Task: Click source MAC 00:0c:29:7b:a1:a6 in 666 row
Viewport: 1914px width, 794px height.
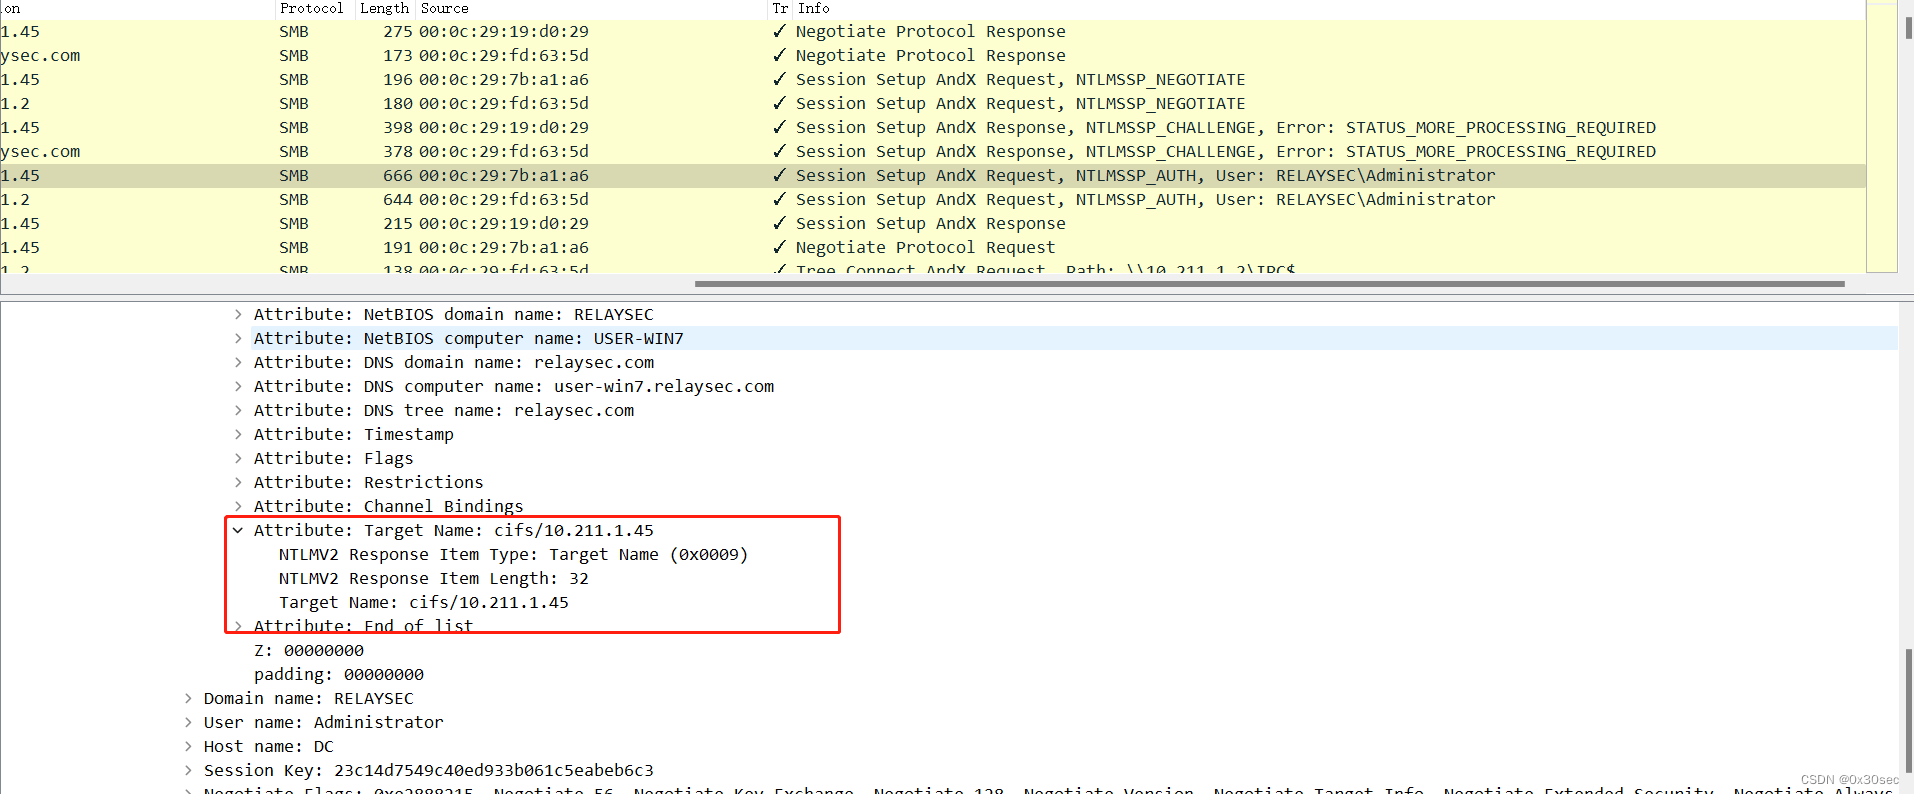Action: click(x=504, y=176)
